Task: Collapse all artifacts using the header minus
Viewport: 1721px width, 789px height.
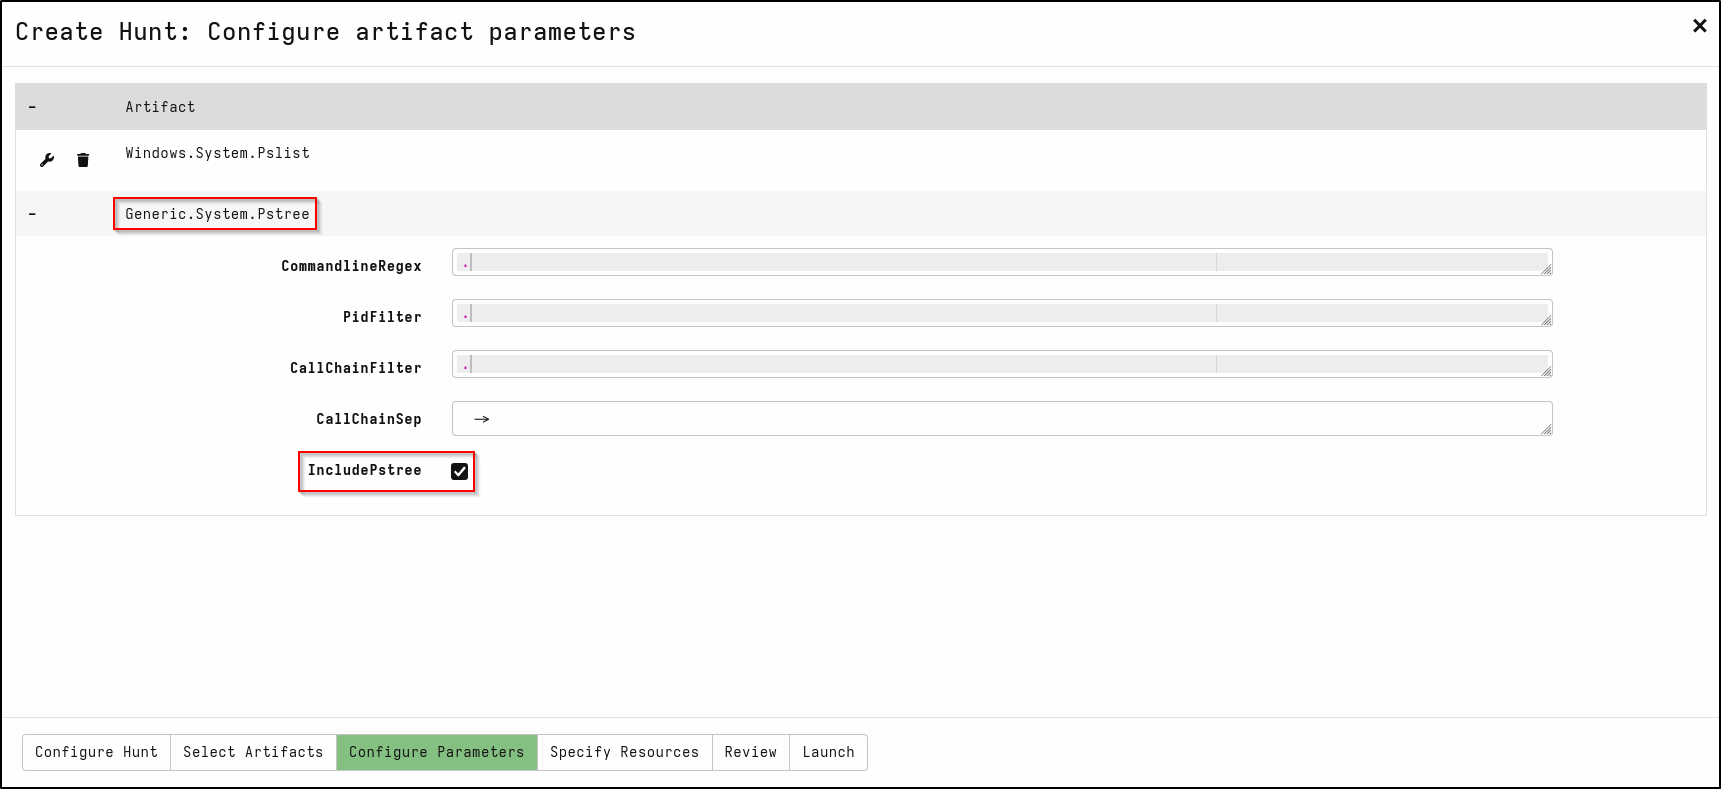Action: point(32,107)
